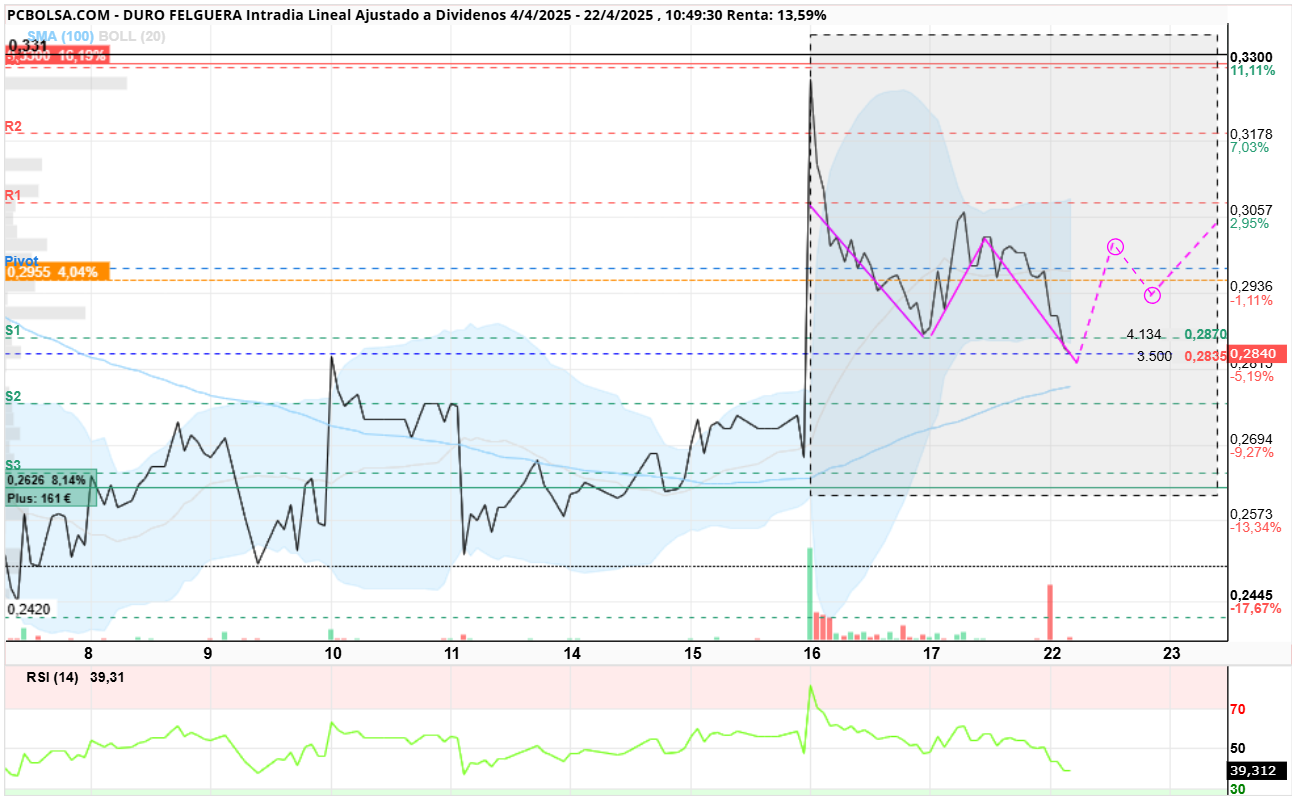Click the tall red volume bar at 22
Screen dimensions: 1296x800
pos(1050,612)
